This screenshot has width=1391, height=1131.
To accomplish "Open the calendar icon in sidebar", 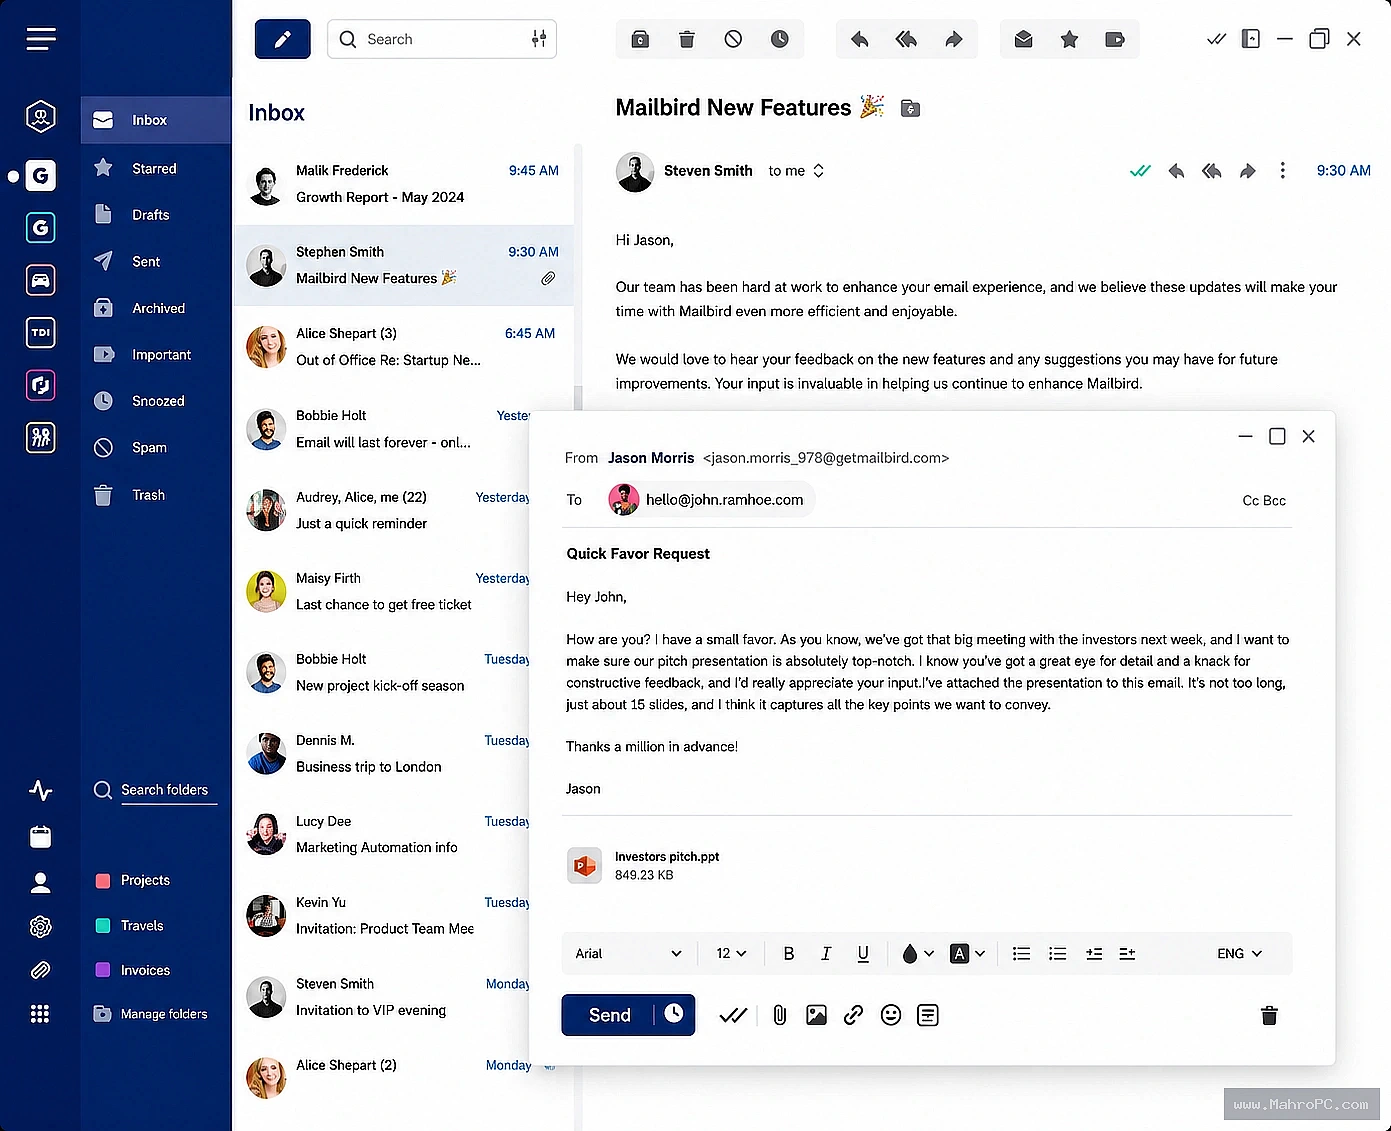I will [40, 837].
